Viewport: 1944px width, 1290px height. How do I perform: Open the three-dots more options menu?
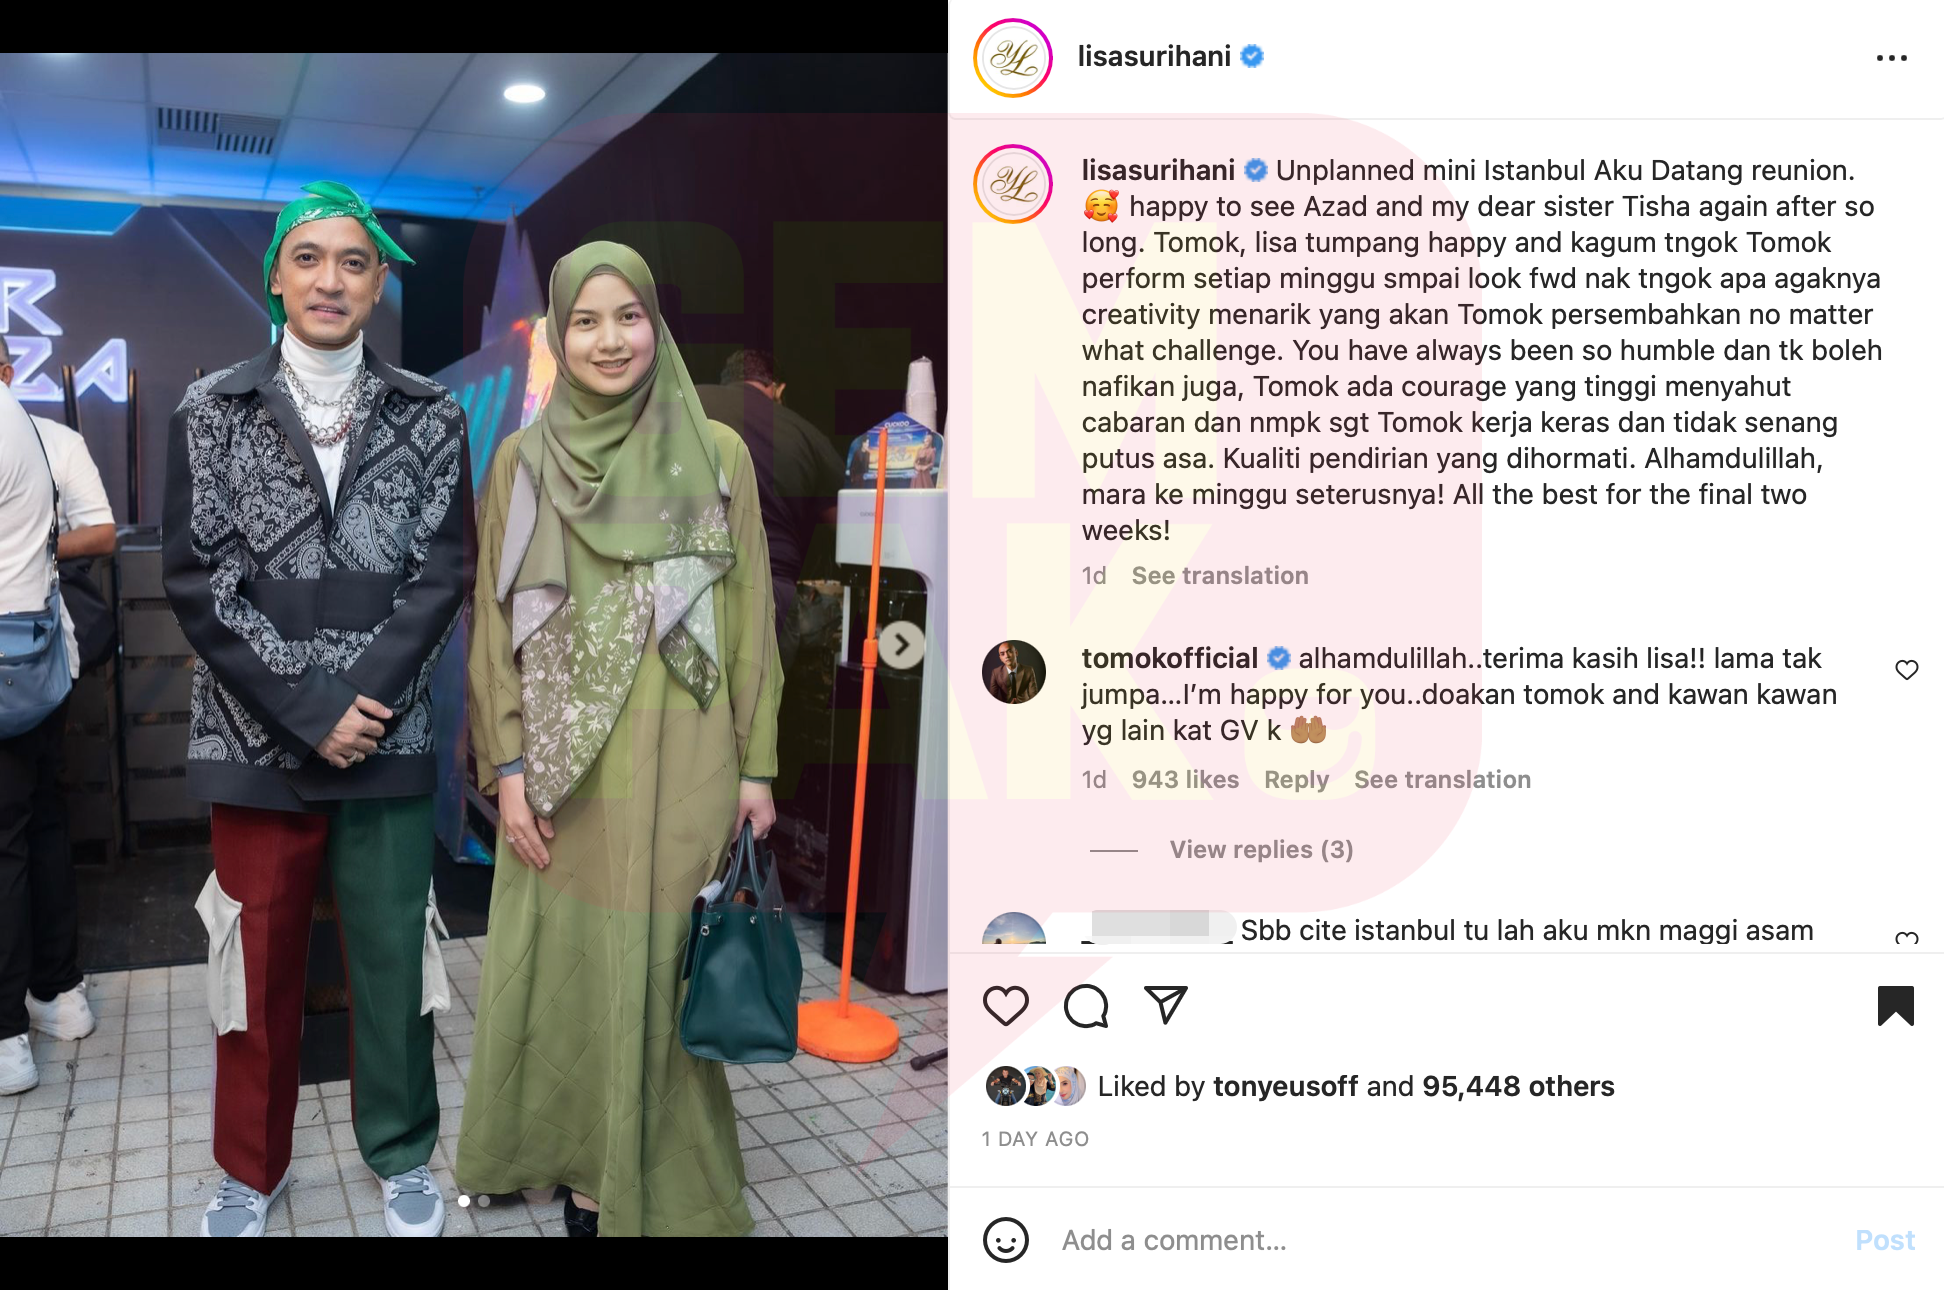(1891, 58)
